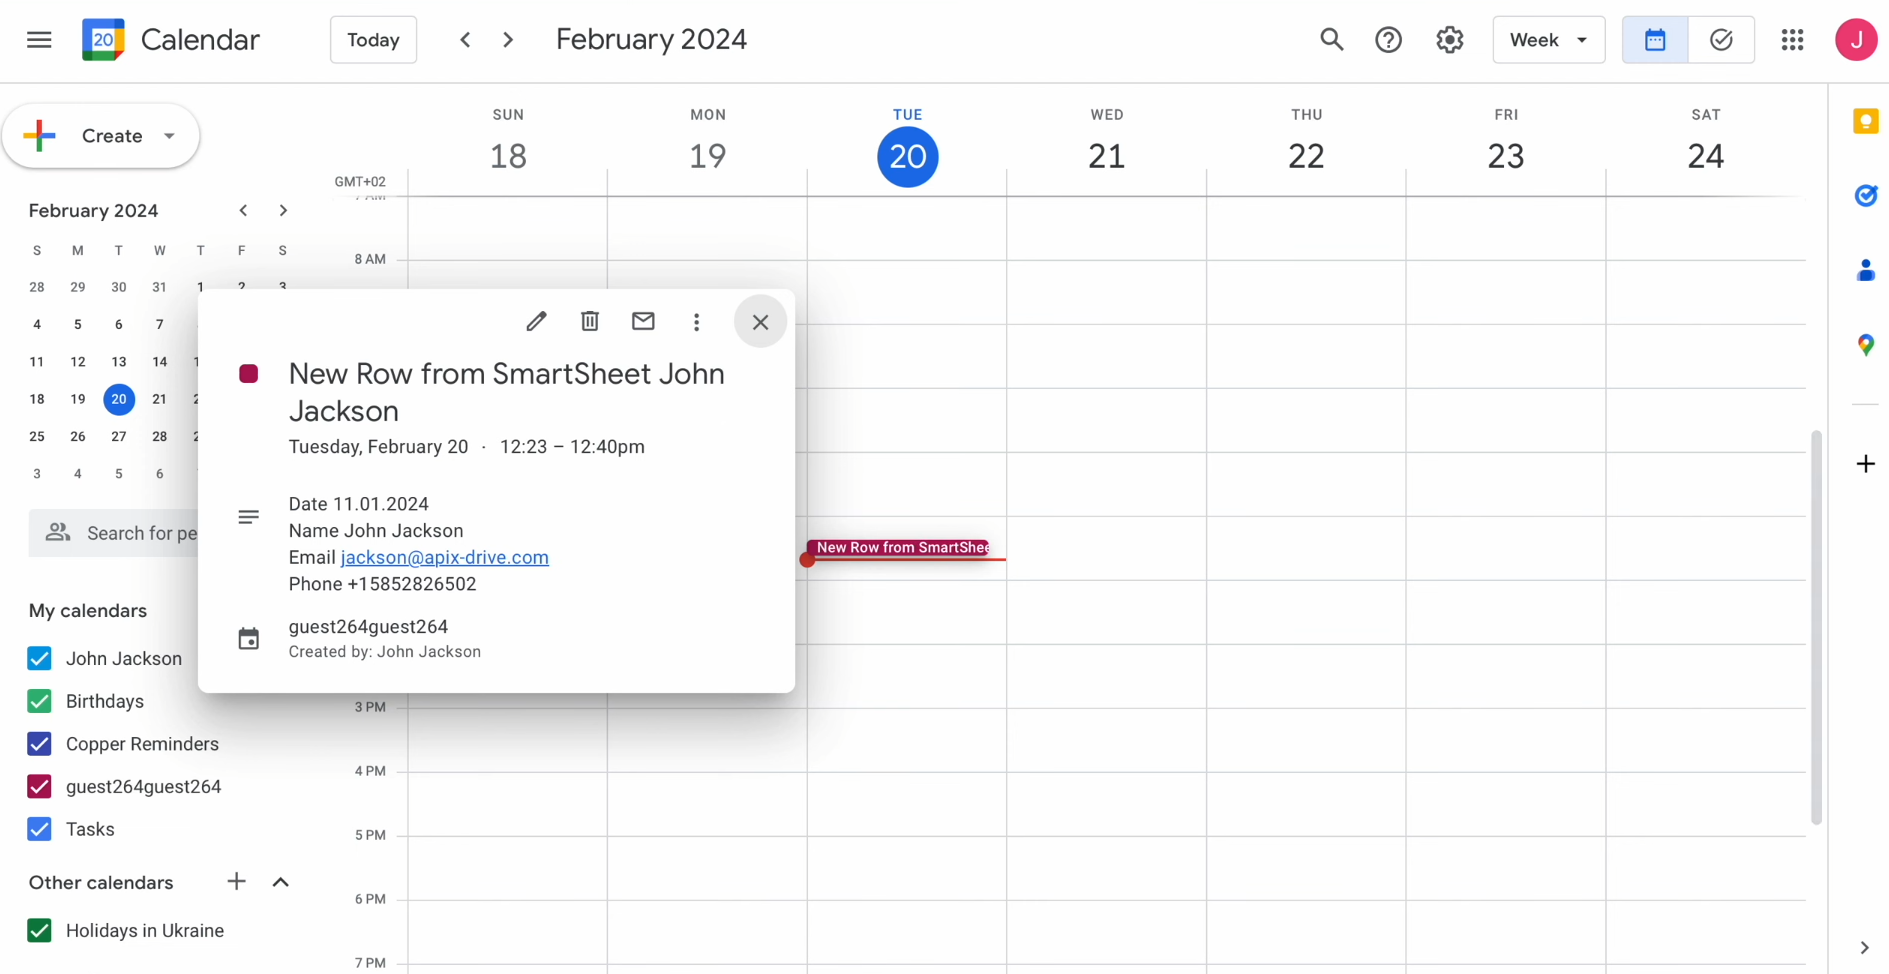1889x974 pixels.
Task: Select day 13 in the mini calendar
Action: (118, 362)
